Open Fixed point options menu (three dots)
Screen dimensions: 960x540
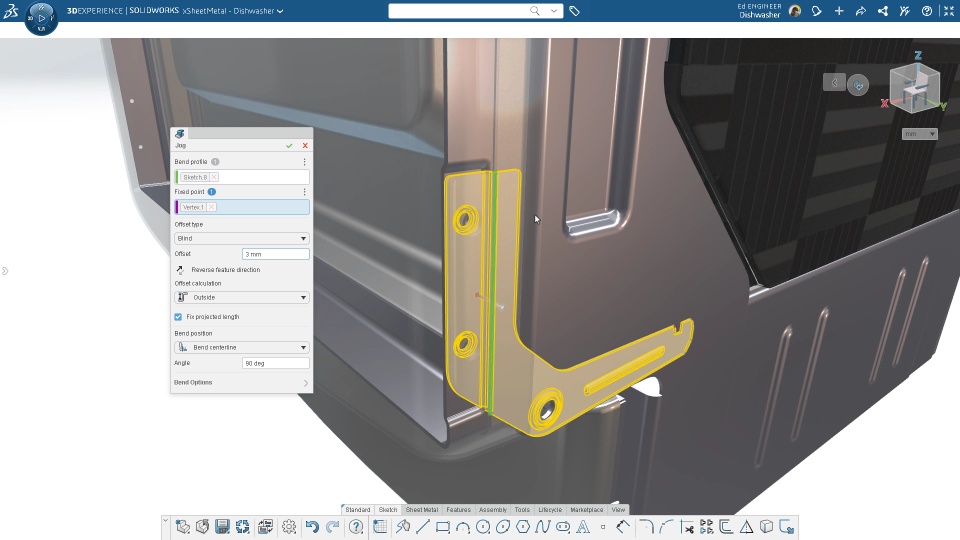tap(304, 192)
